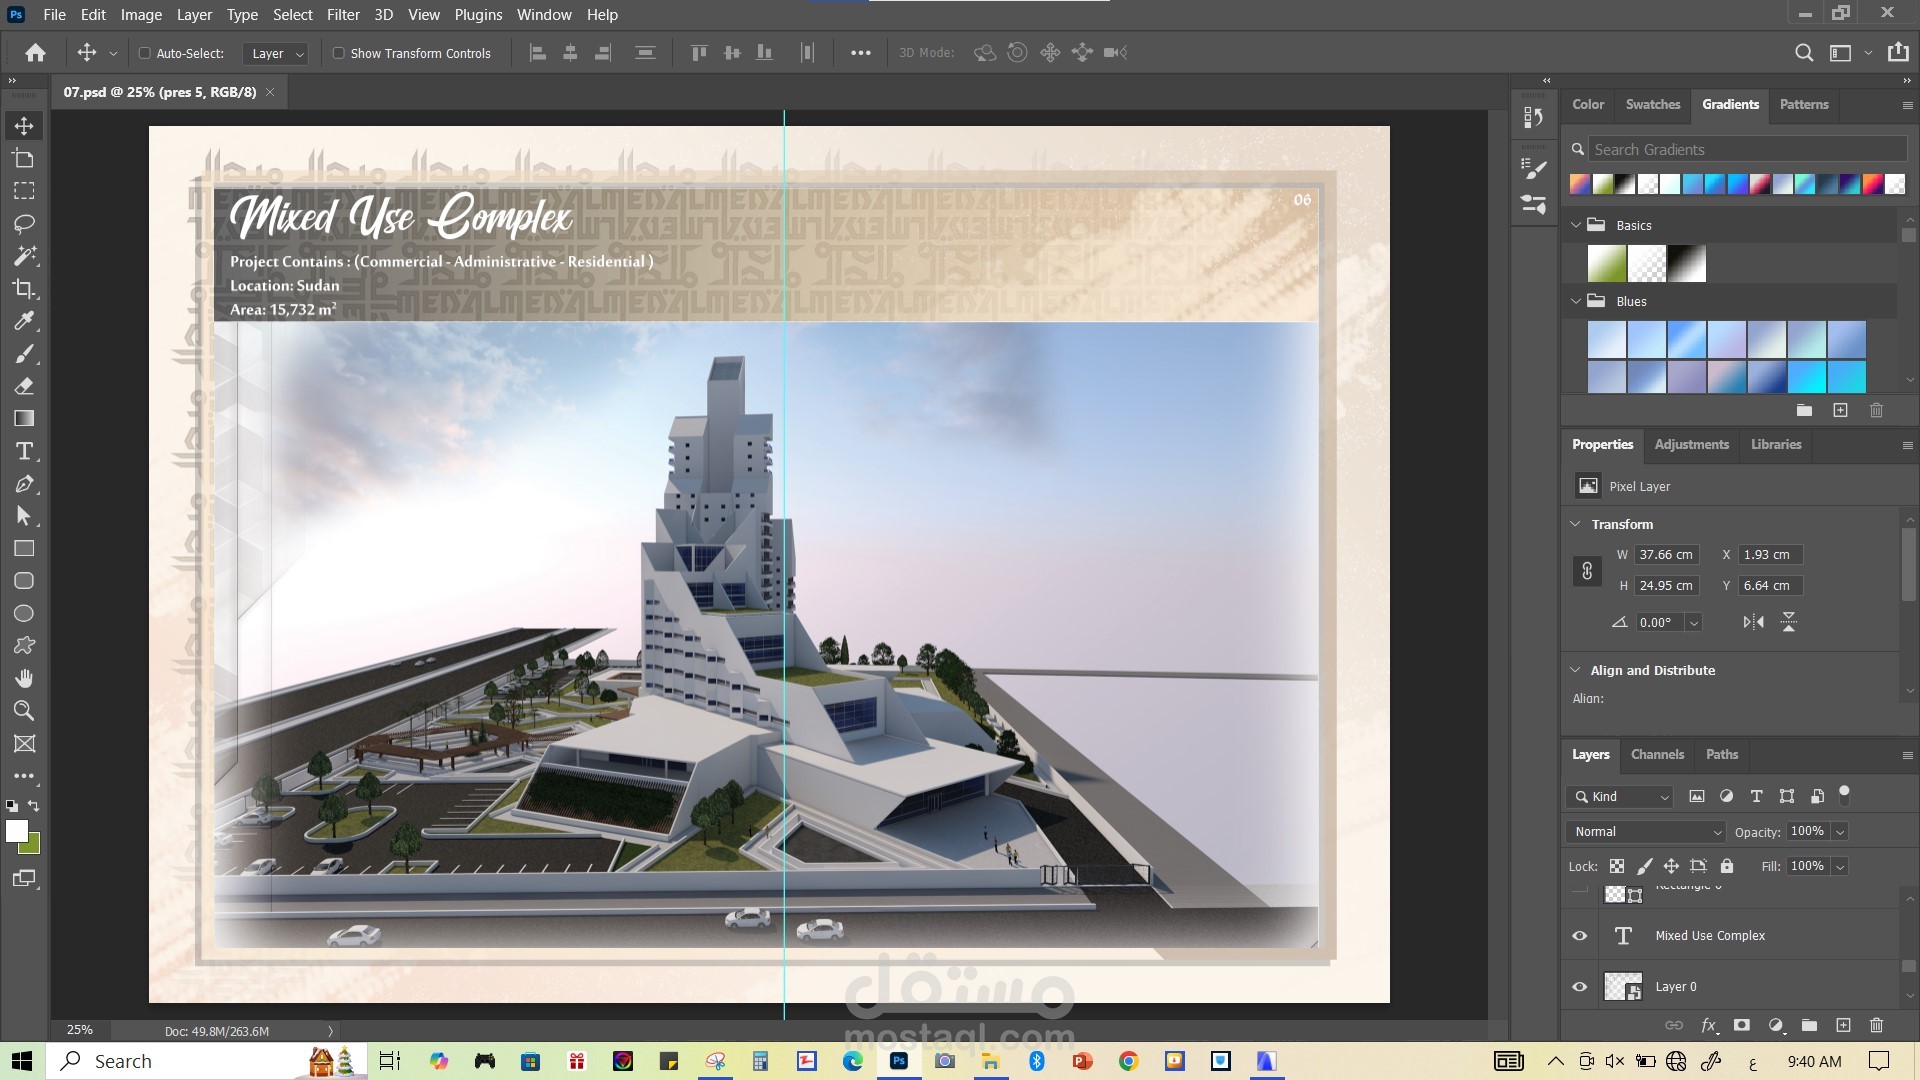Toggle Show Transform Controls checkbox

pos(338,53)
